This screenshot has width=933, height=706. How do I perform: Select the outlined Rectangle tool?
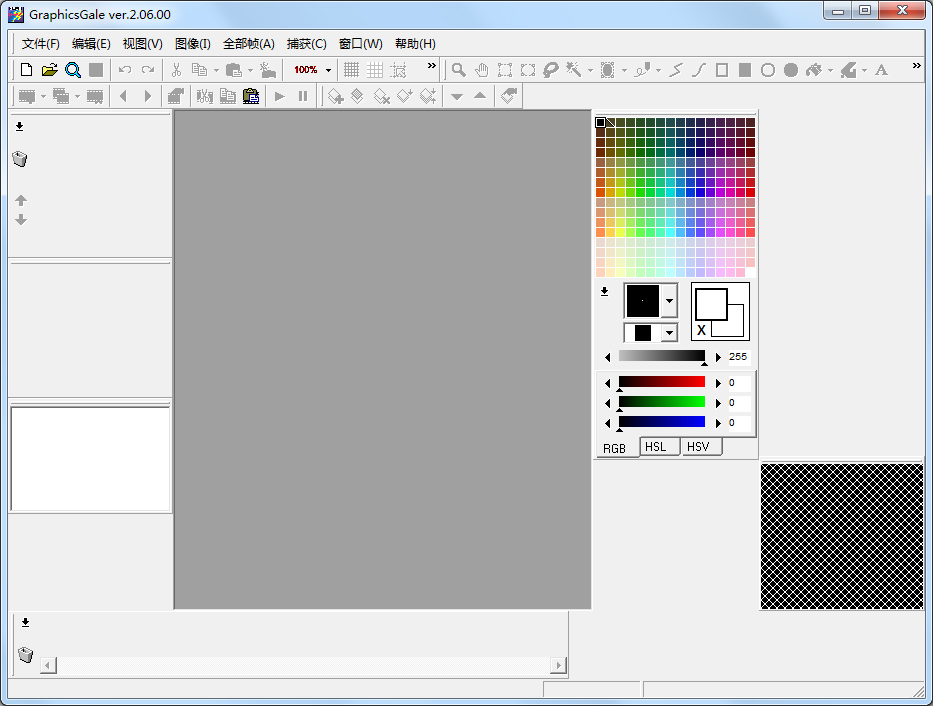[x=722, y=70]
